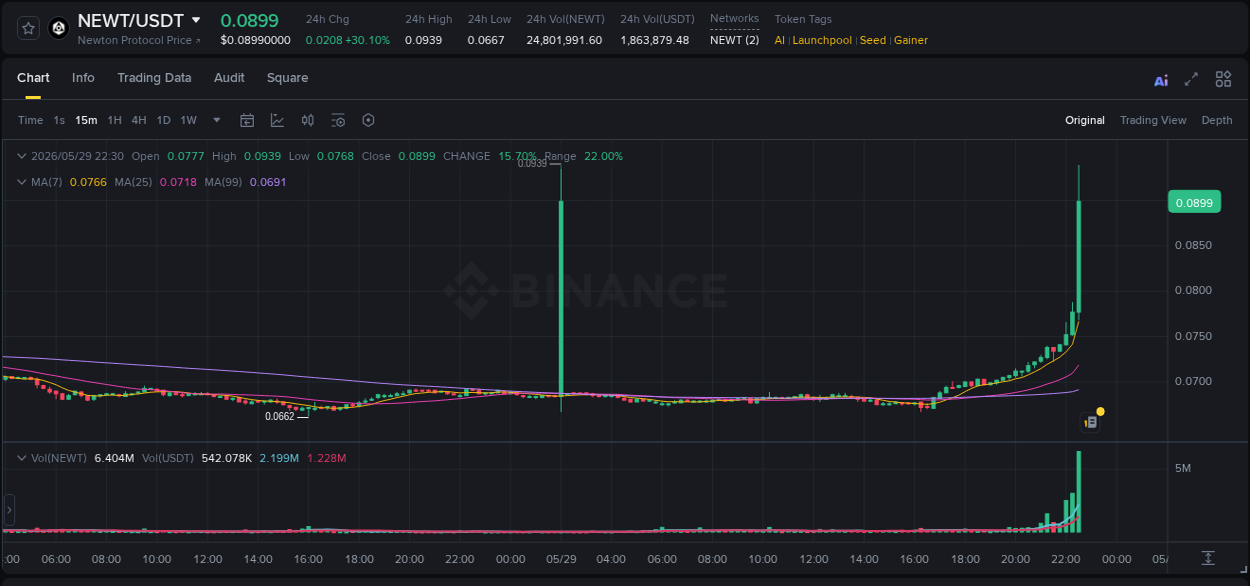The width and height of the screenshot is (1250, 586).
Task: Click the Gainer token tag
Action: (911, 40)
